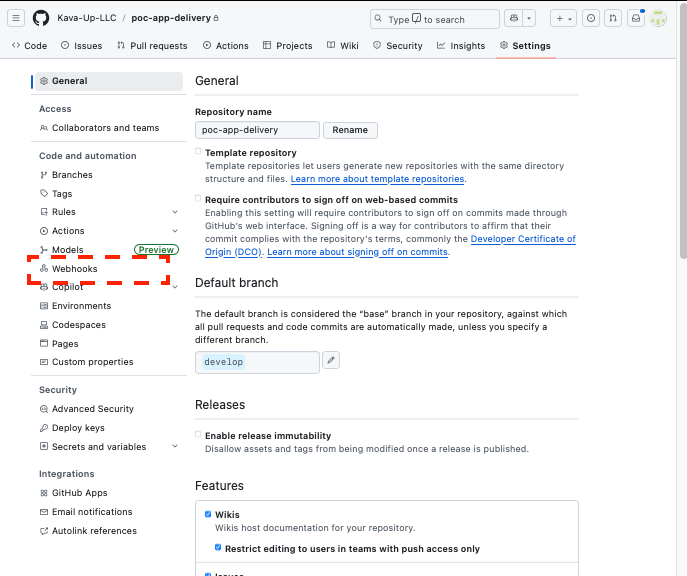This screenshot has height=576, width=687.
Task: Expand Secrets and variables section
Action: point(175,447)
